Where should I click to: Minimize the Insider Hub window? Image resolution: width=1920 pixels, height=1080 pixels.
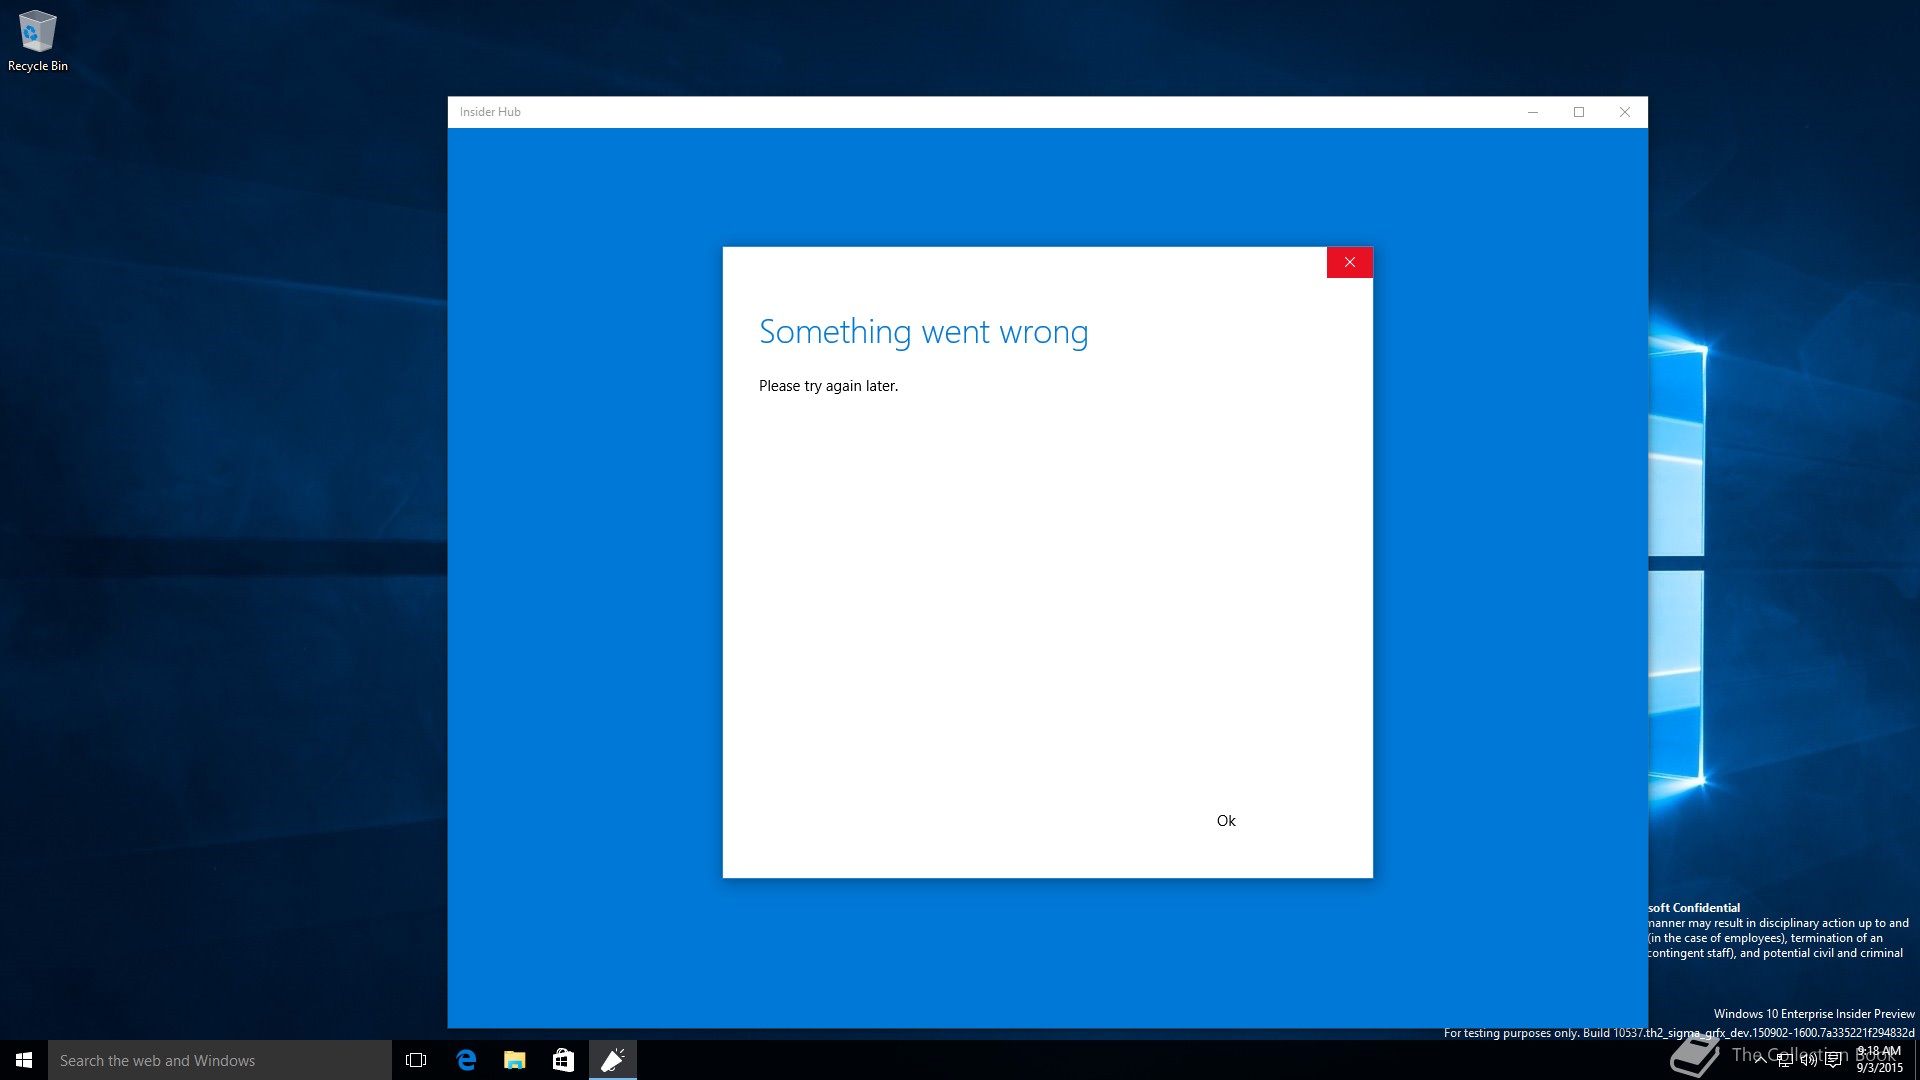pyautogui.click(x=1533, y=112)
